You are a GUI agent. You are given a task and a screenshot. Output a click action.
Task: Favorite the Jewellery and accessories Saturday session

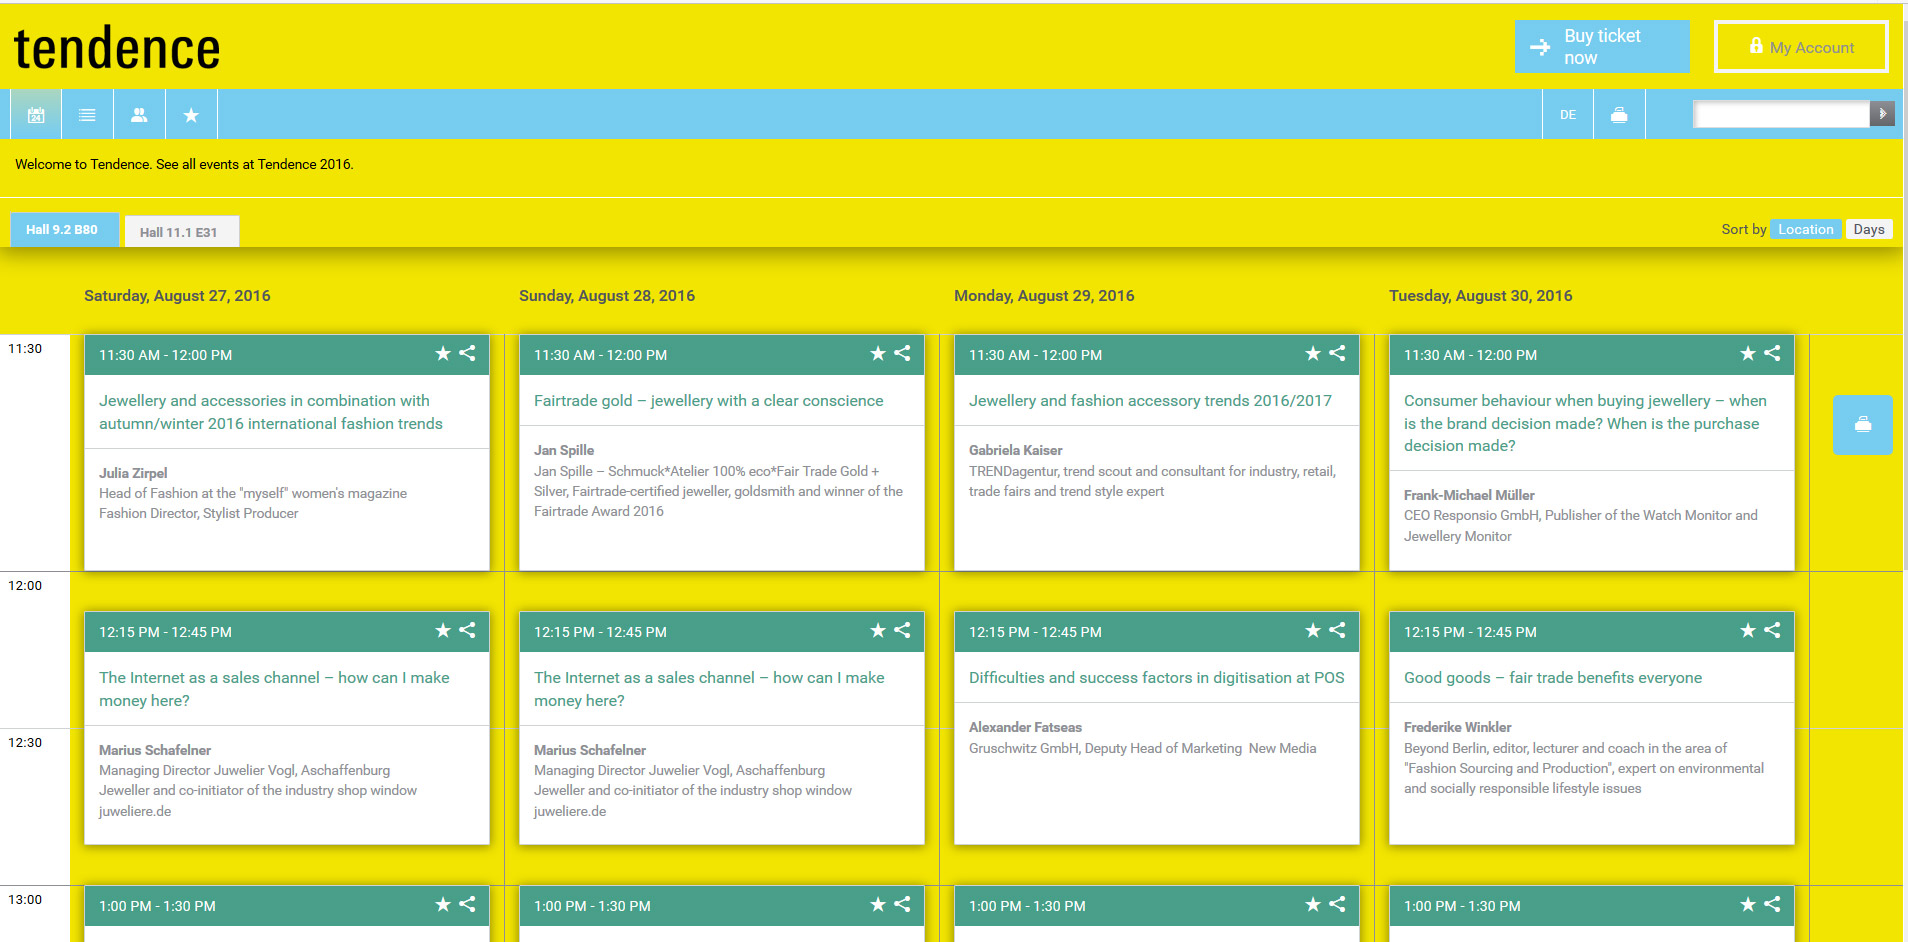(x=443, y=354)
